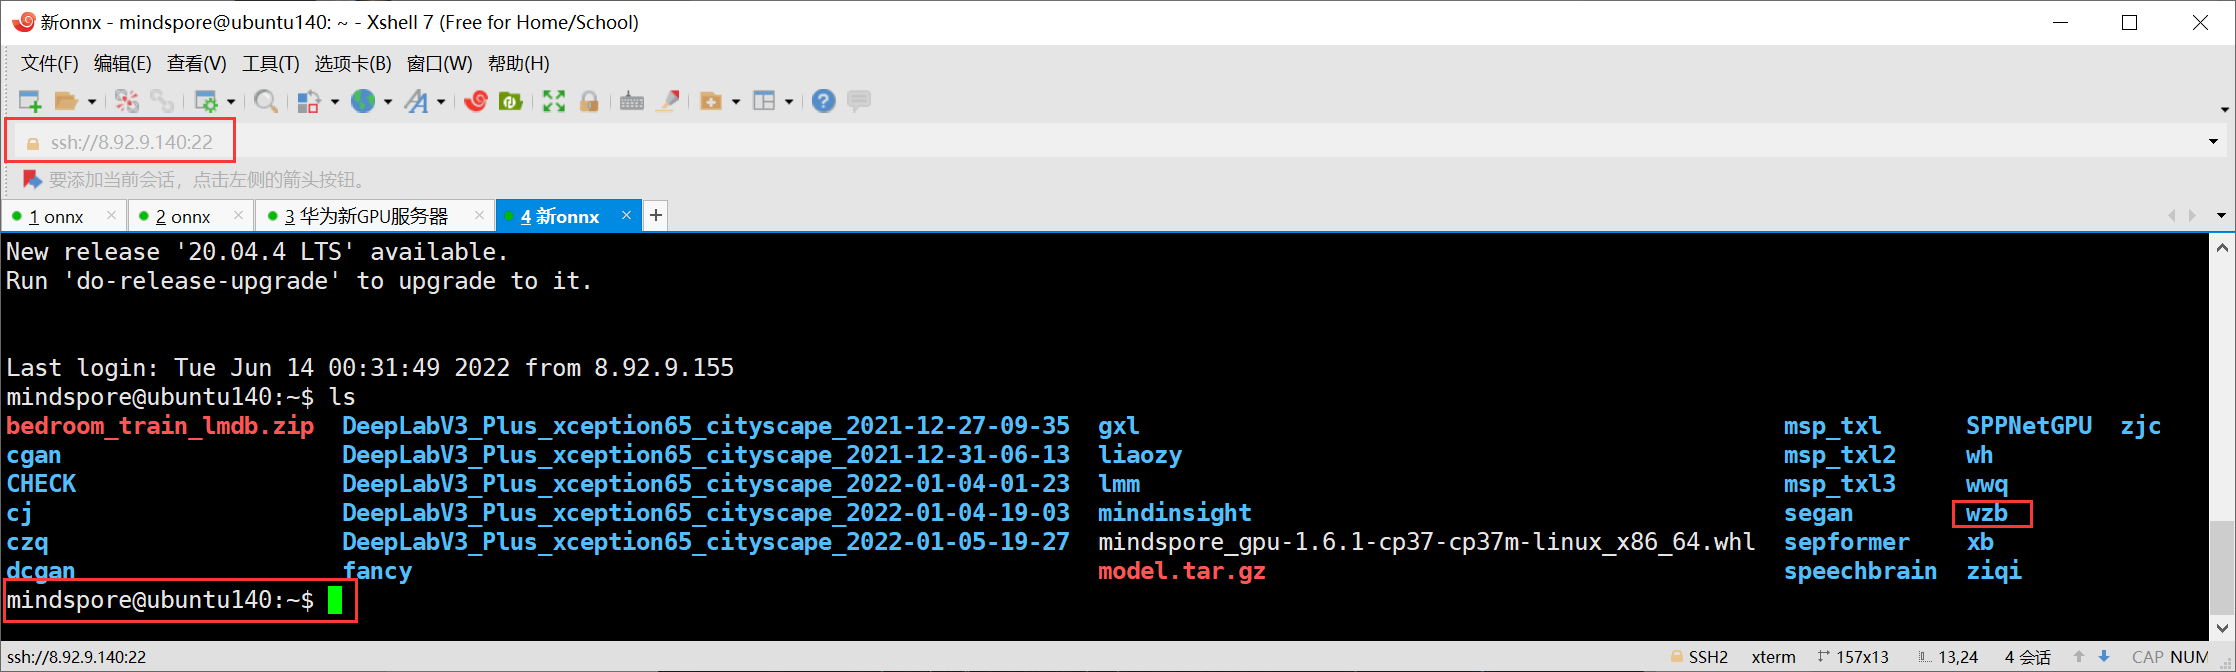This screenshot has width=2236, height=672.
Task: Open the help question mark icon
Action: pyautogui.click(x=823, y=101)
